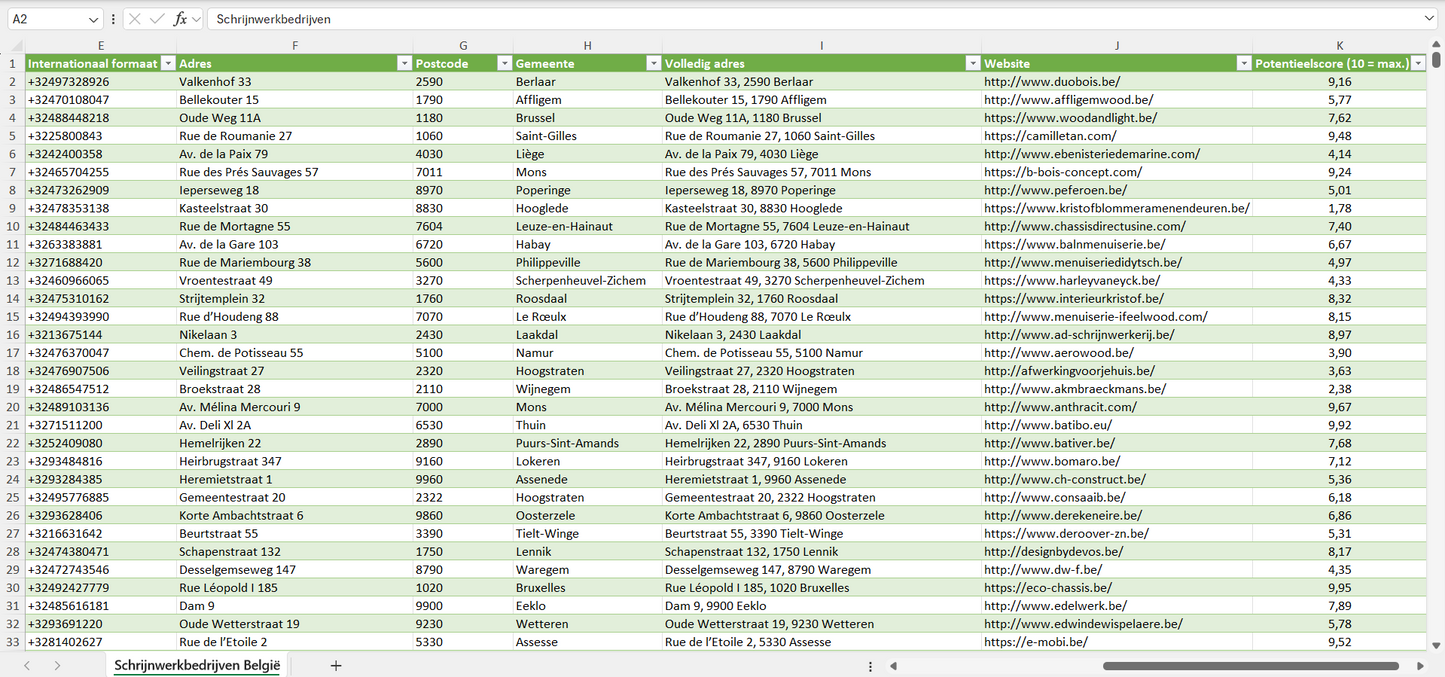1445x677 pixels.
Task: Open the Postcode column filter dropdown
Action: point(504,63)
